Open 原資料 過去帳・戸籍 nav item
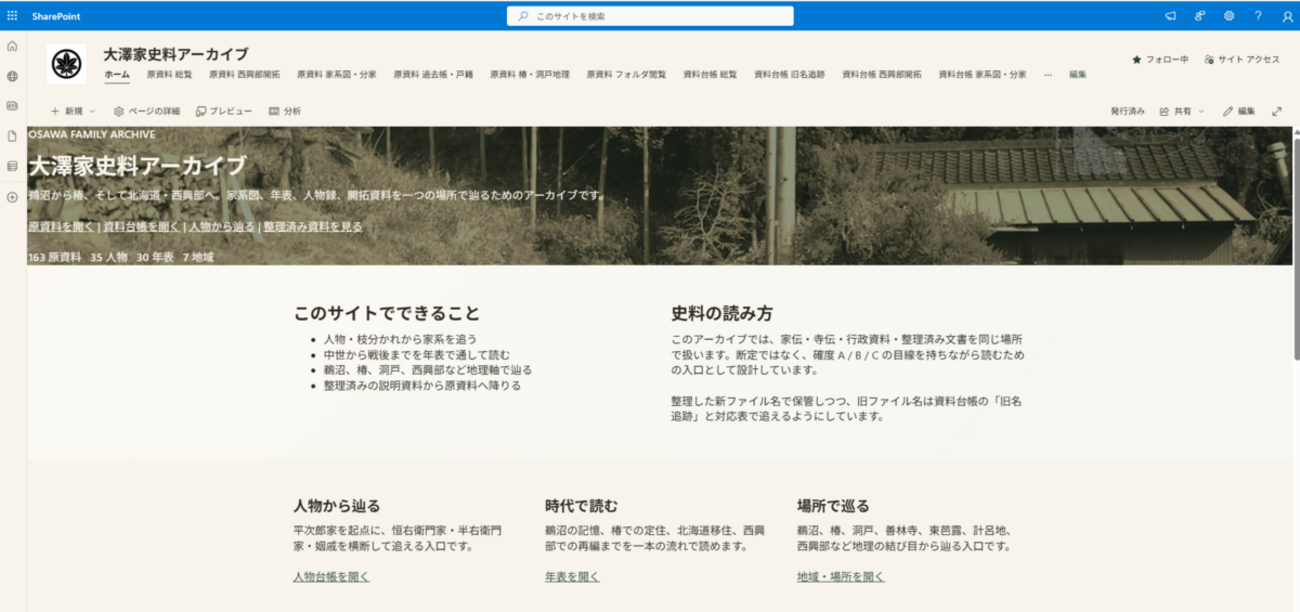 tap(434, 75)
